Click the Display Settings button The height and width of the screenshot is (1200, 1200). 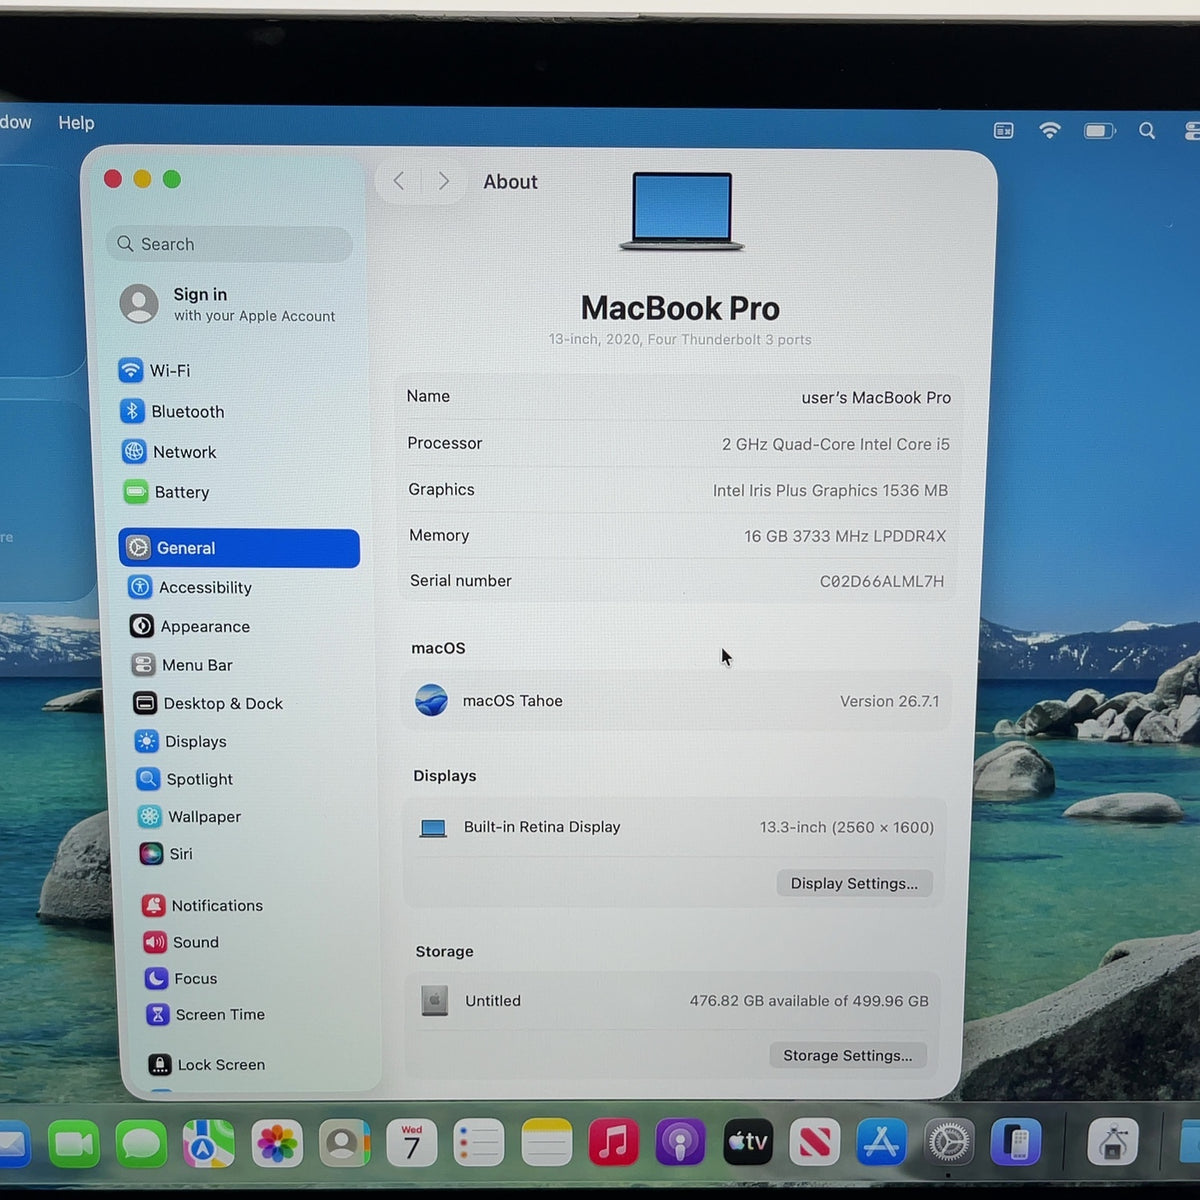click(854, 883)
